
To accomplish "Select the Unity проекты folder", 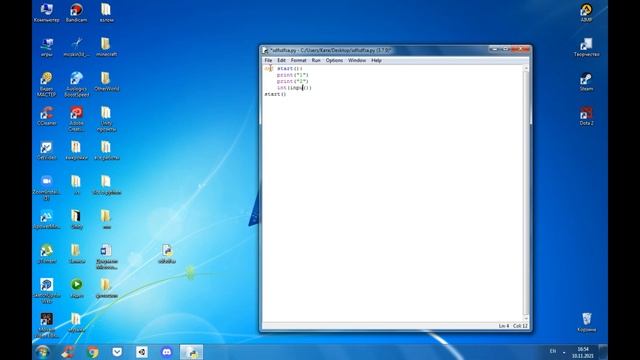I will (106, 119).
